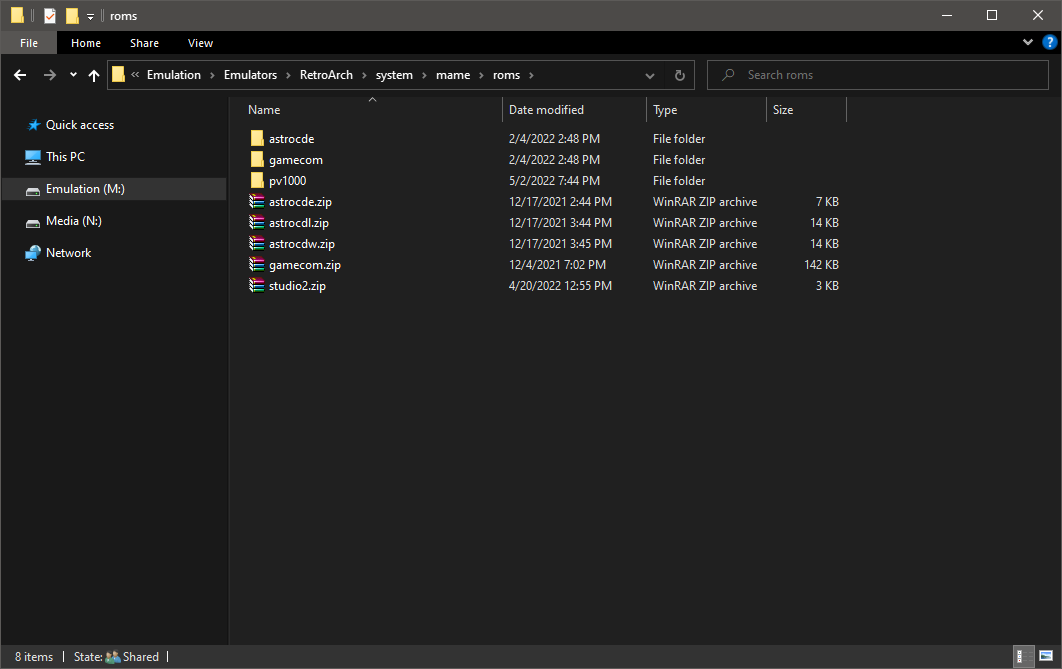1062x669 pixels.
Task: Expand the ribbon with the chevron
Action: tap(1027, 42)
